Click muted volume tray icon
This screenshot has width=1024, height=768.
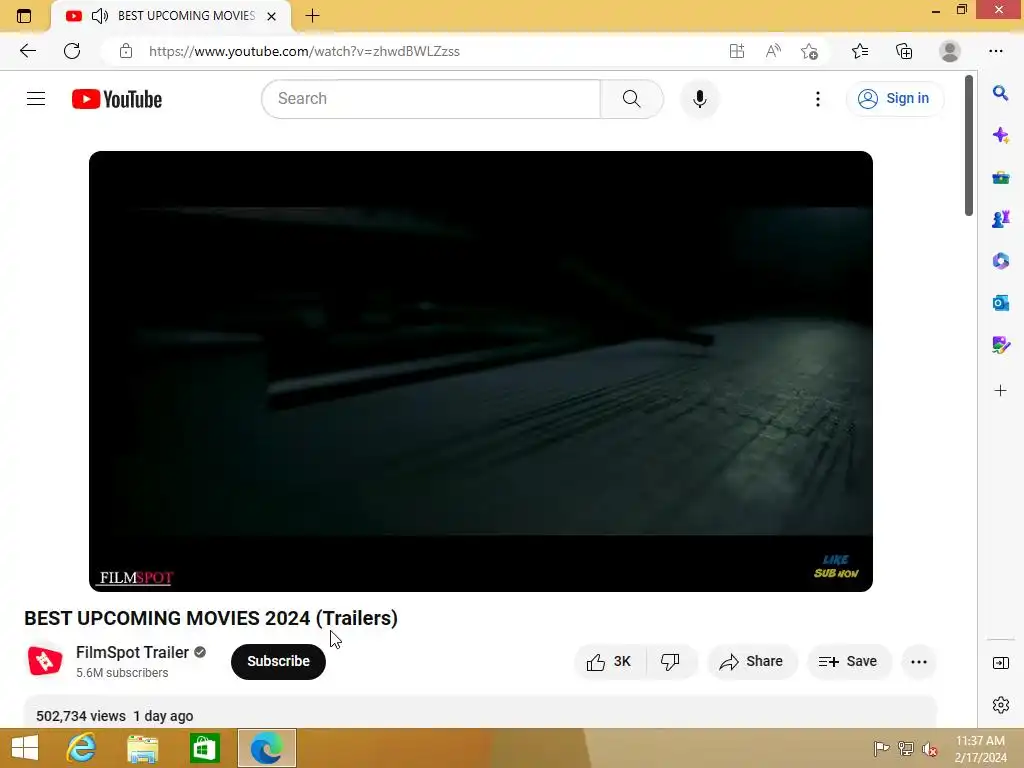(x=930, y=749)
